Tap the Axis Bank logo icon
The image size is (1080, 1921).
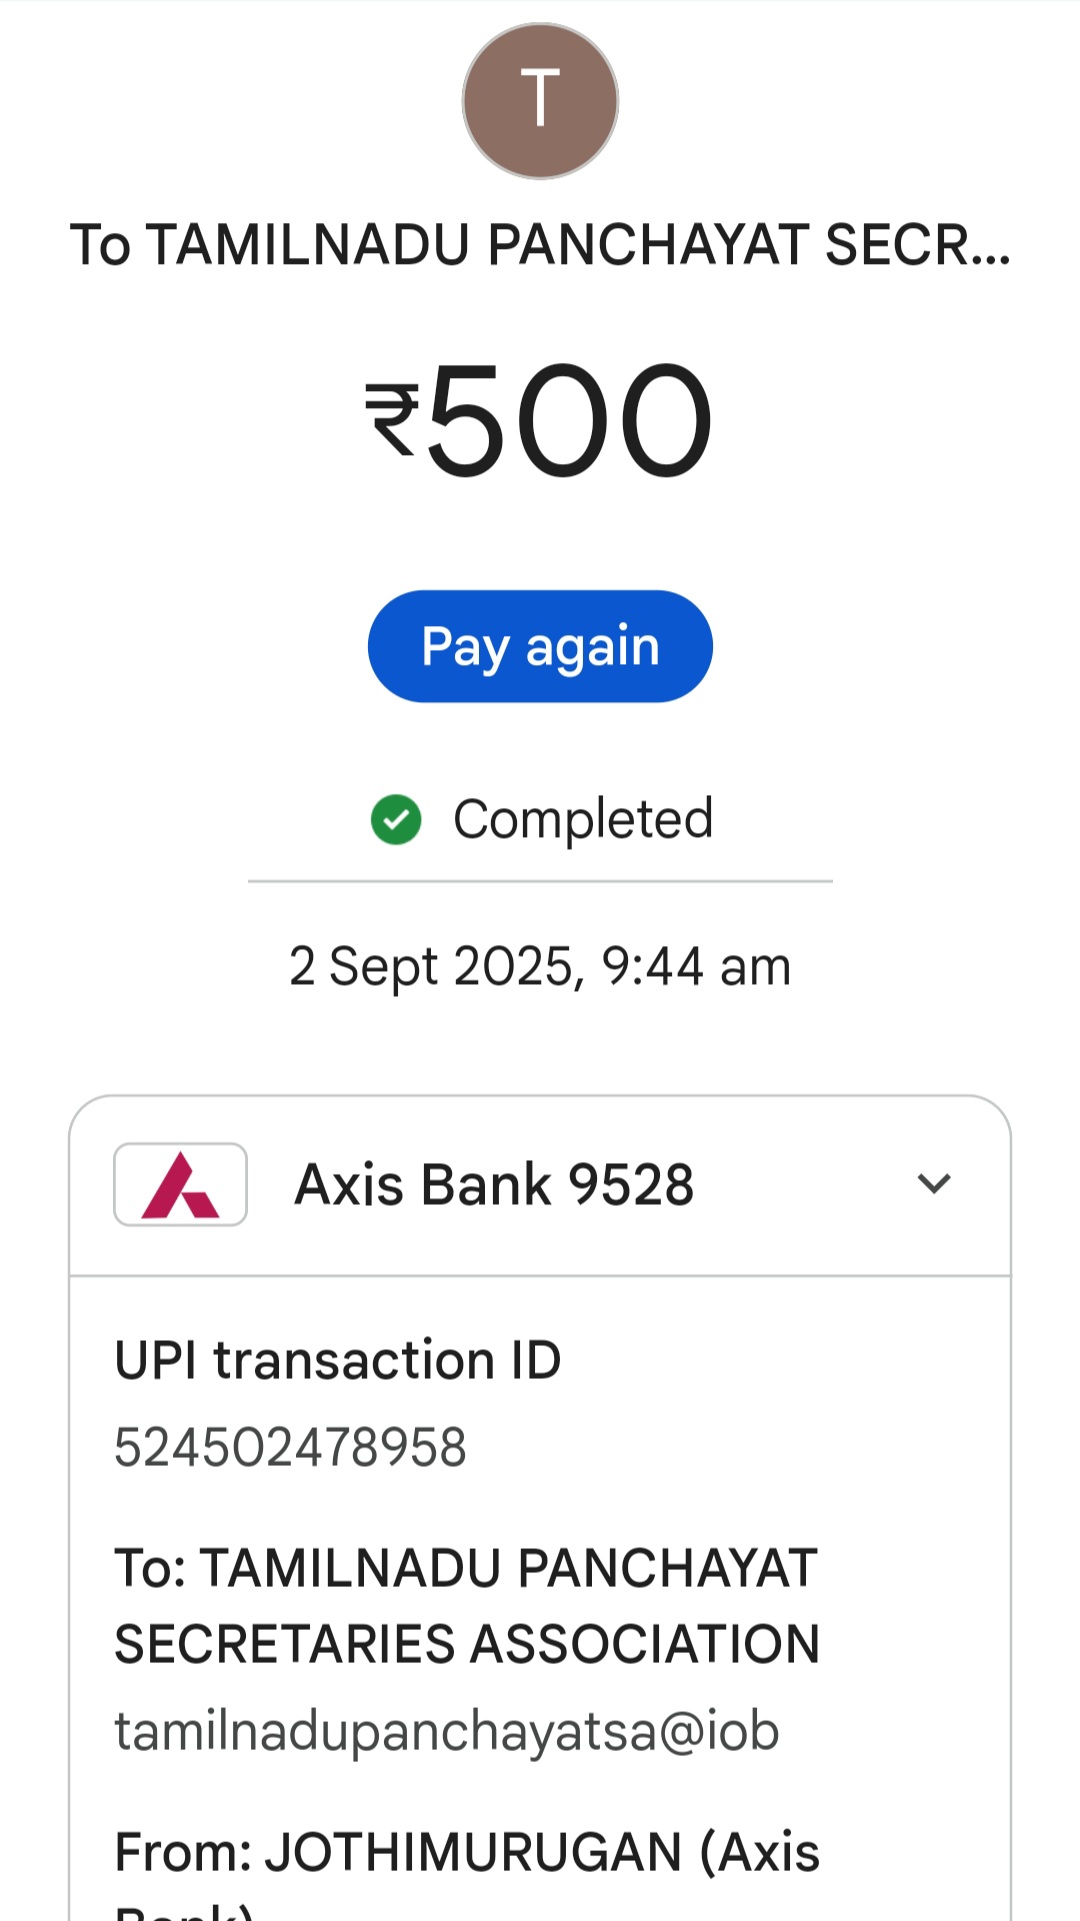[180, 1185]
